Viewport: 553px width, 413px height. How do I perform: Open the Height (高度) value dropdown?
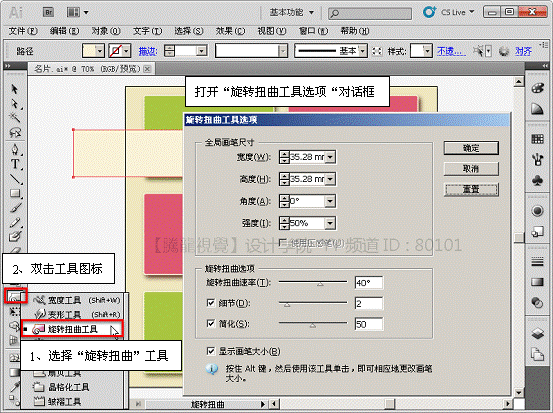(330, 179)
